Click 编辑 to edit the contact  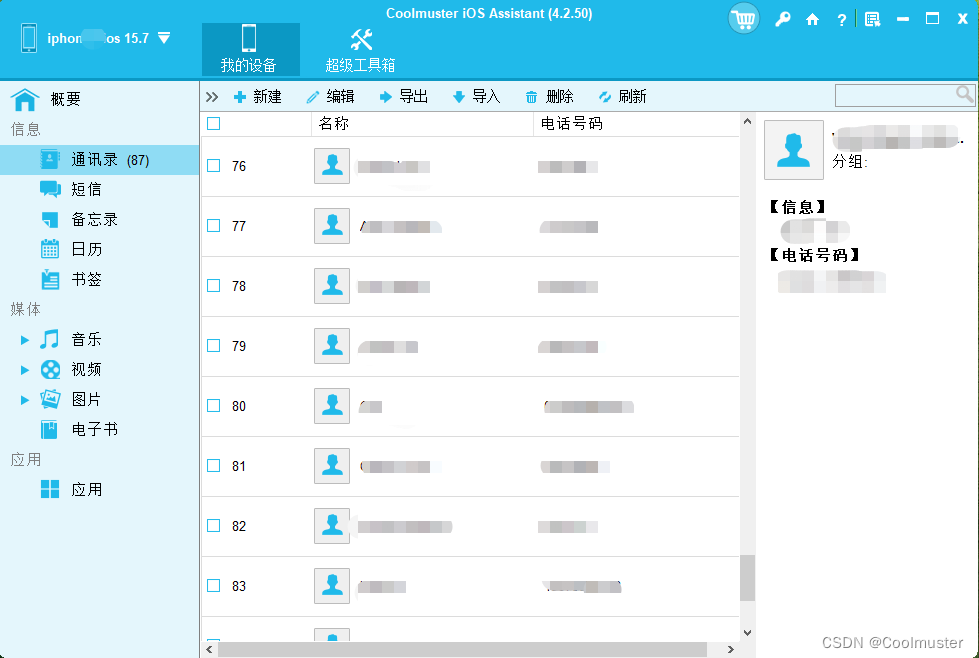[x=331, y=97]
